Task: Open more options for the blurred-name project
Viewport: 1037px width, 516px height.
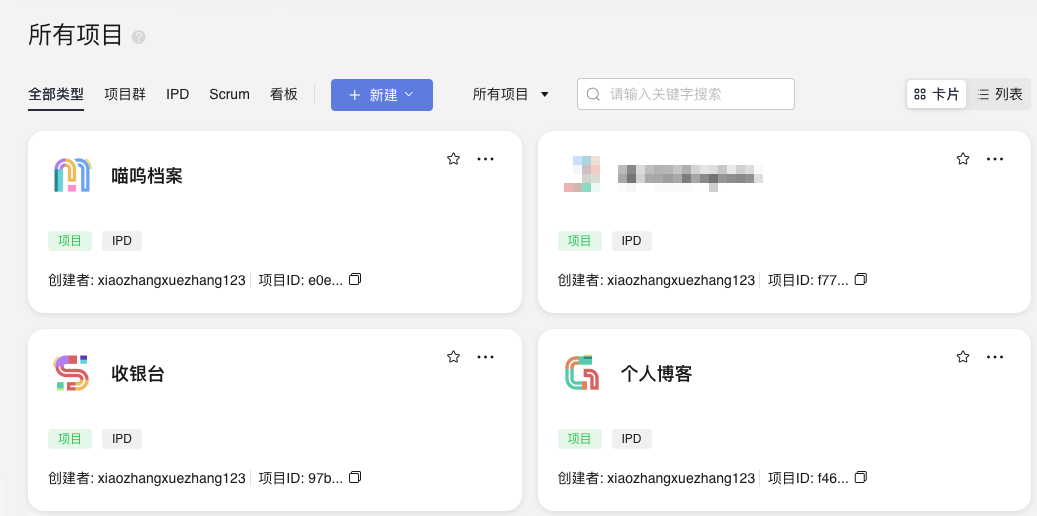Action: 995,159
